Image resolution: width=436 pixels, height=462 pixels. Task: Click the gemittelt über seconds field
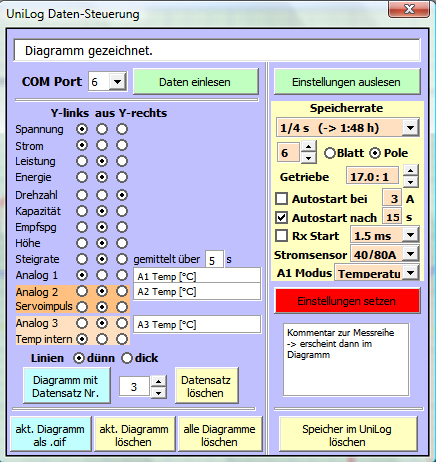214,259
